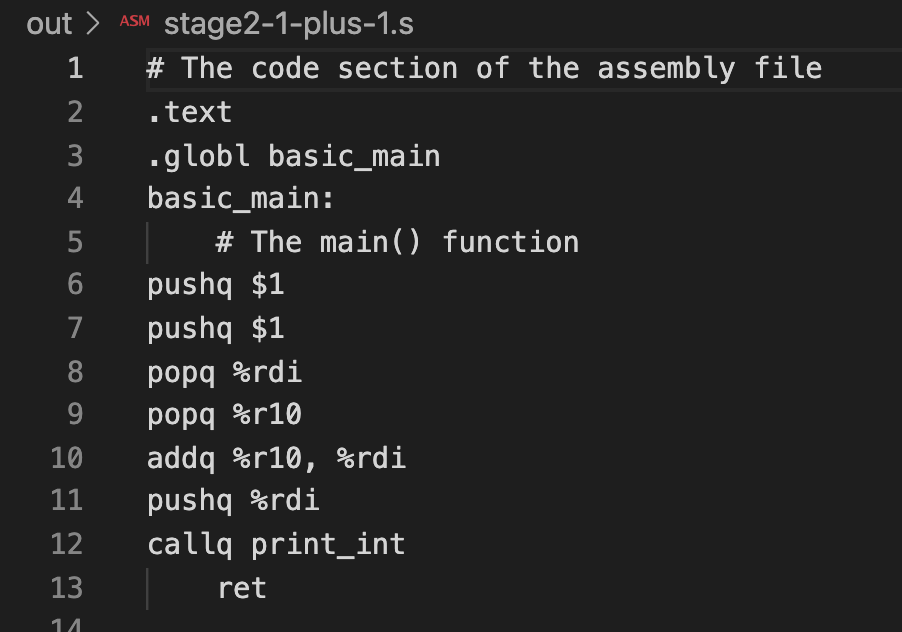Click the '# The main() function' comment
This screenshot has height=632, width=902.
click(x=397, y=242)
